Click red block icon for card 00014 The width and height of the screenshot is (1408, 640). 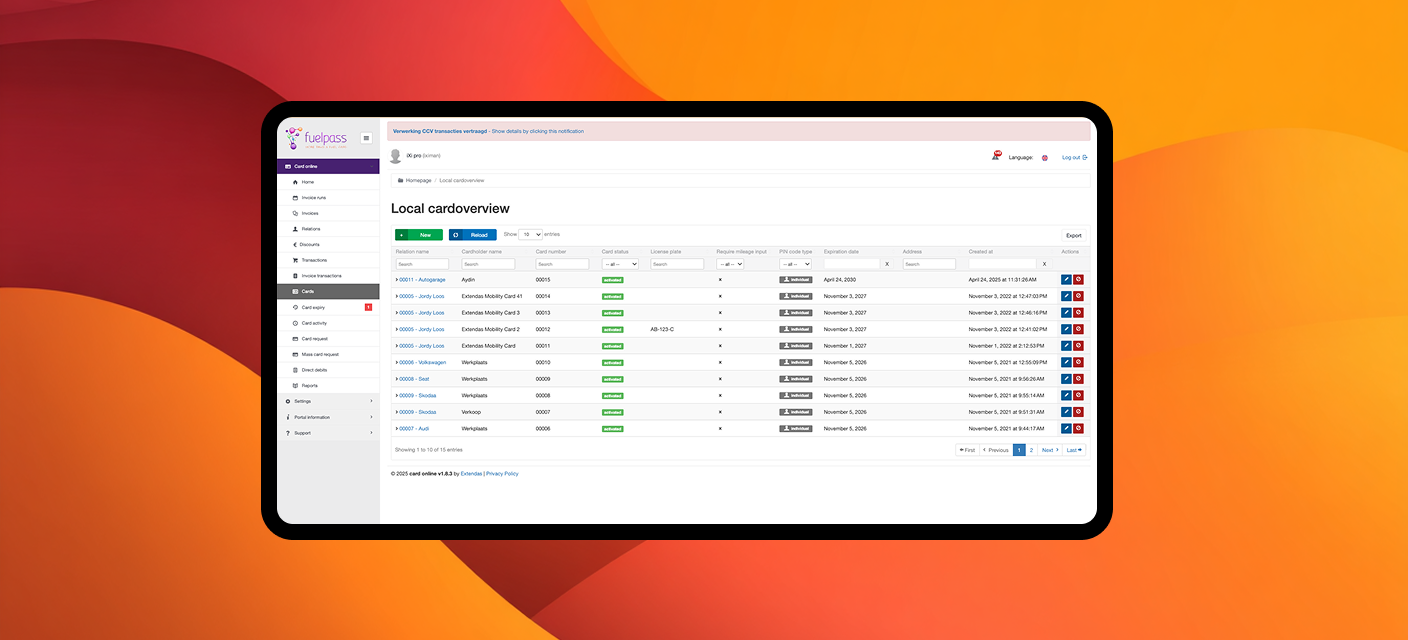click(1078, 296)
